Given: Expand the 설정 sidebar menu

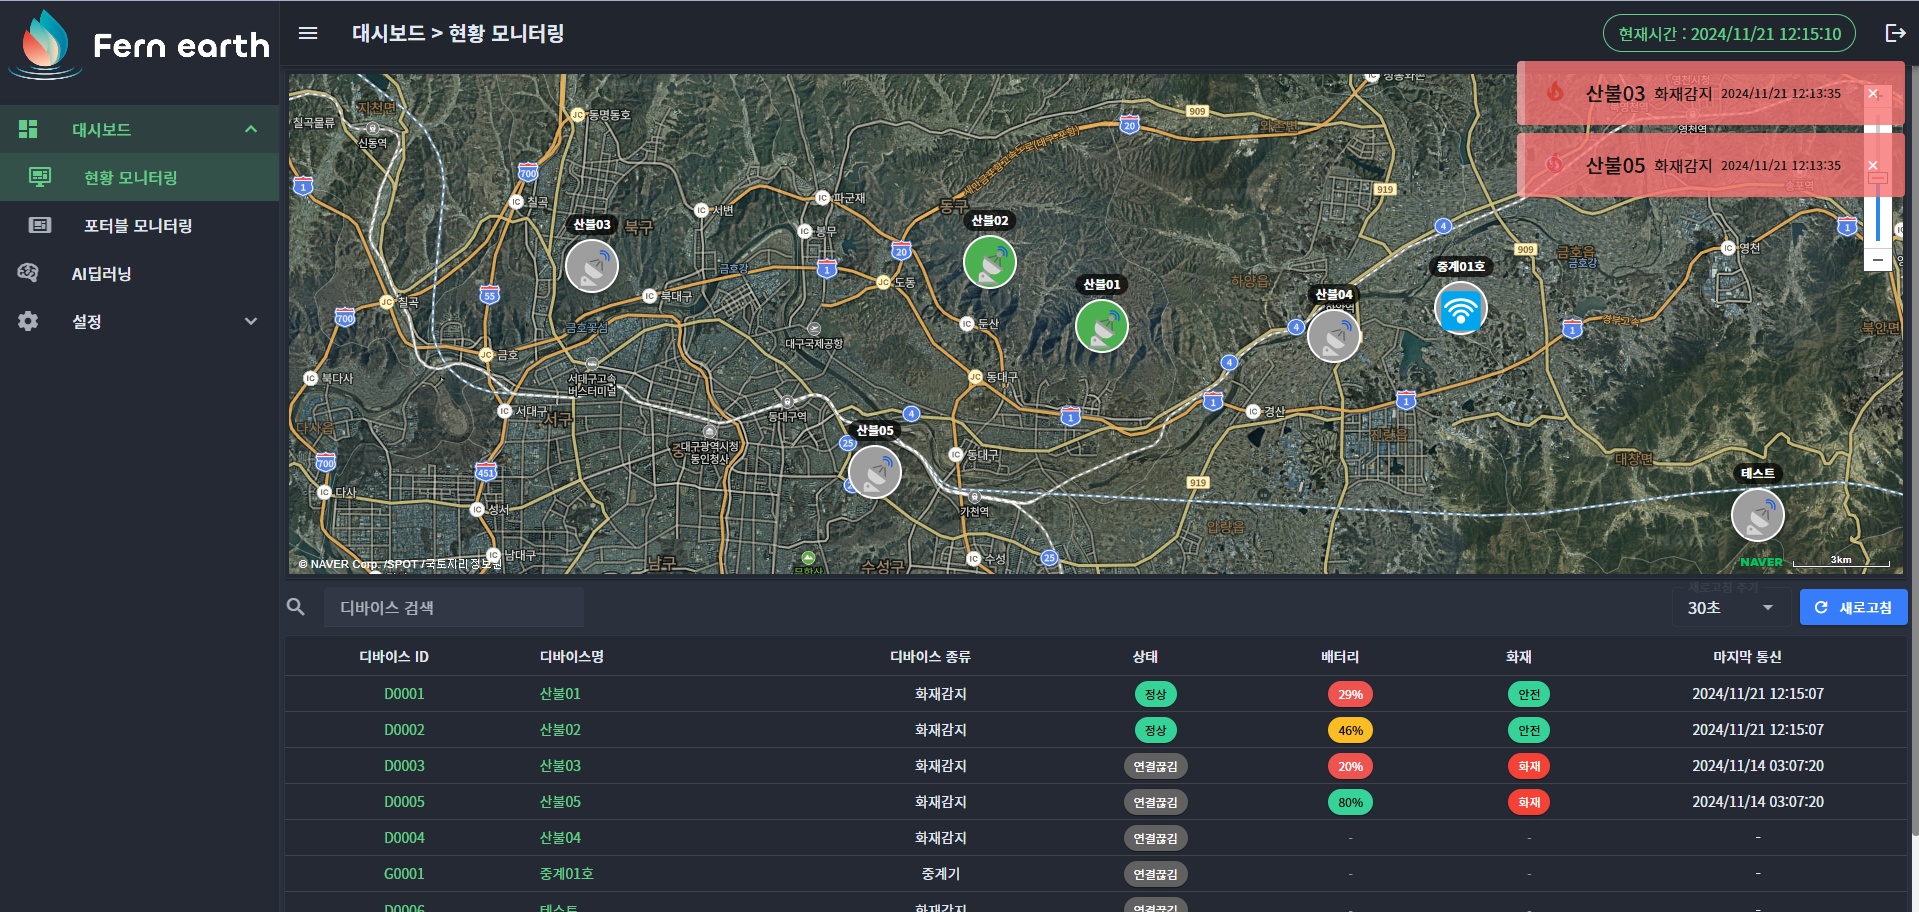Looking at the screenshot, I should point(251,321).
